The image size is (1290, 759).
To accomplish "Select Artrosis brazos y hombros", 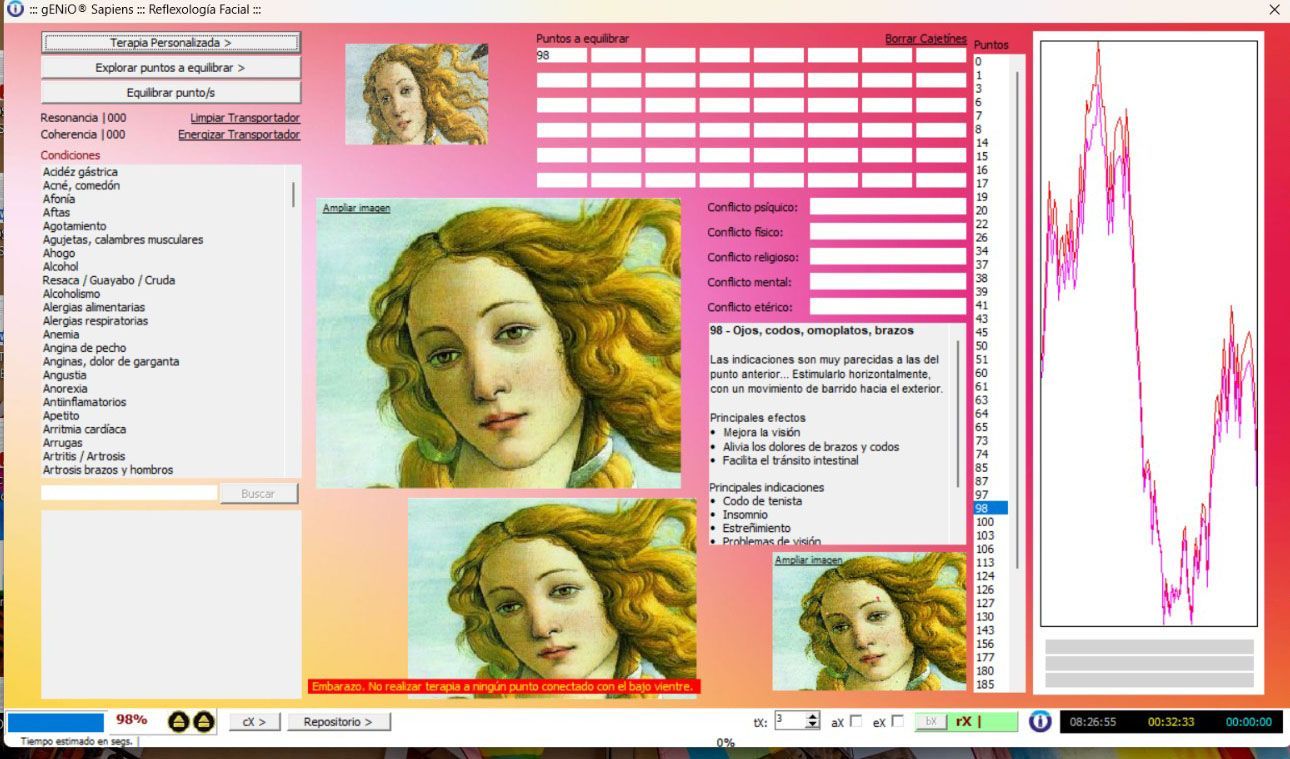I will (108, 470).
